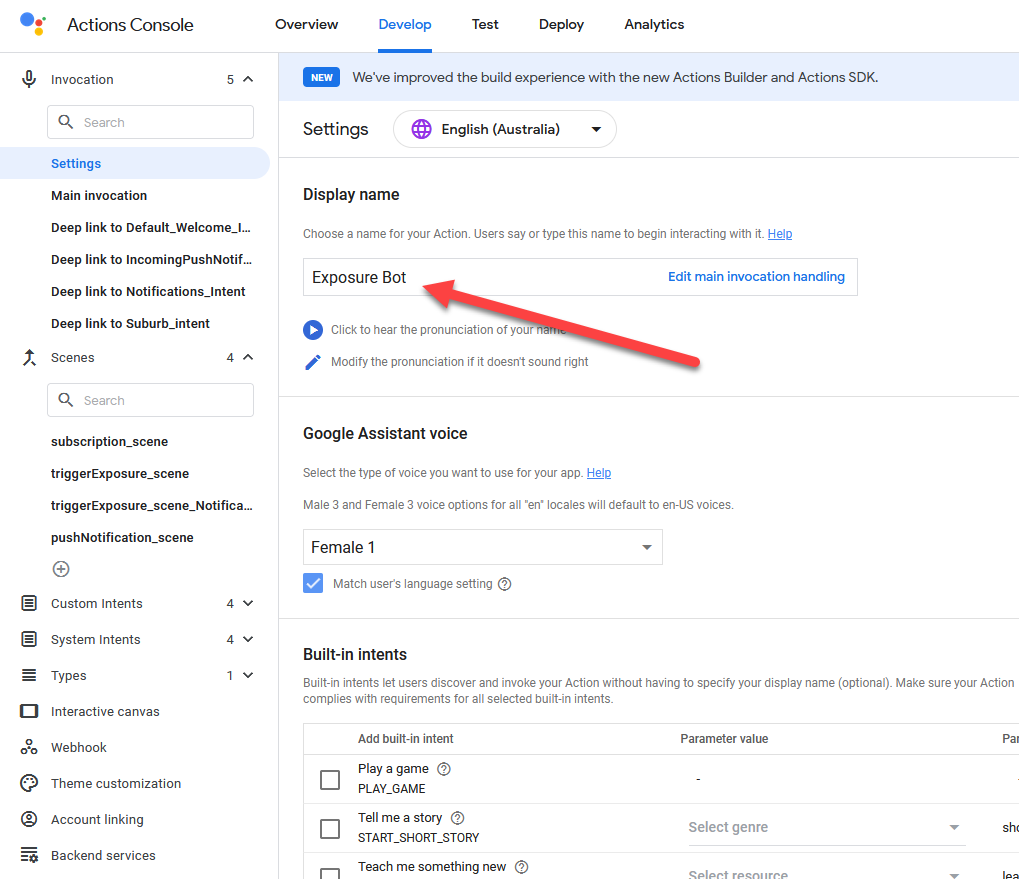Click Edit main invocation handling link

pyautogui.click(x=756, y=277)
